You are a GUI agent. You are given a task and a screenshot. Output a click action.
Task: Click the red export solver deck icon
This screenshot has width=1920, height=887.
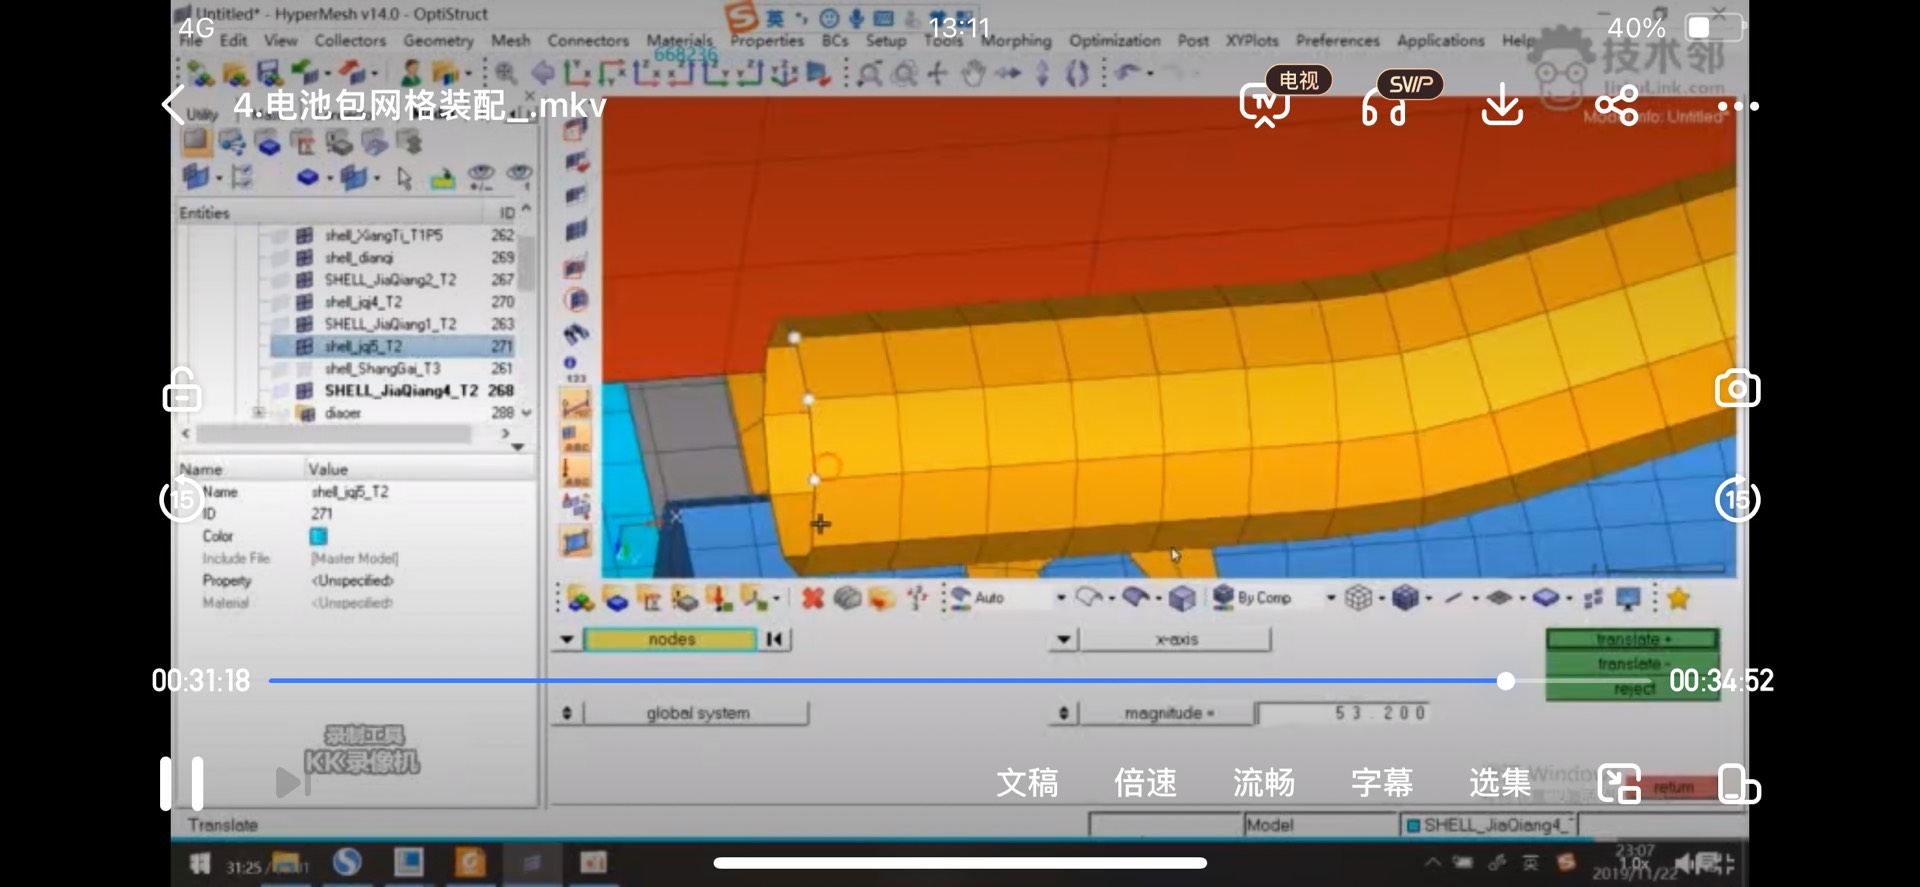point(351,73)
